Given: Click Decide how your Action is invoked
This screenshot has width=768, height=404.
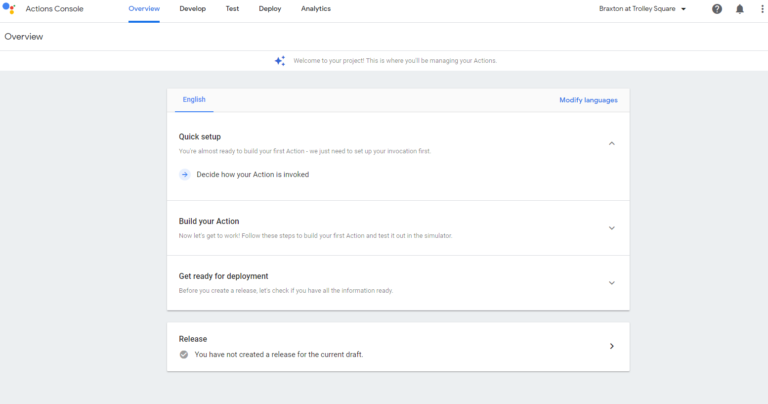Looking at the screenshot, I should point(253,174).
